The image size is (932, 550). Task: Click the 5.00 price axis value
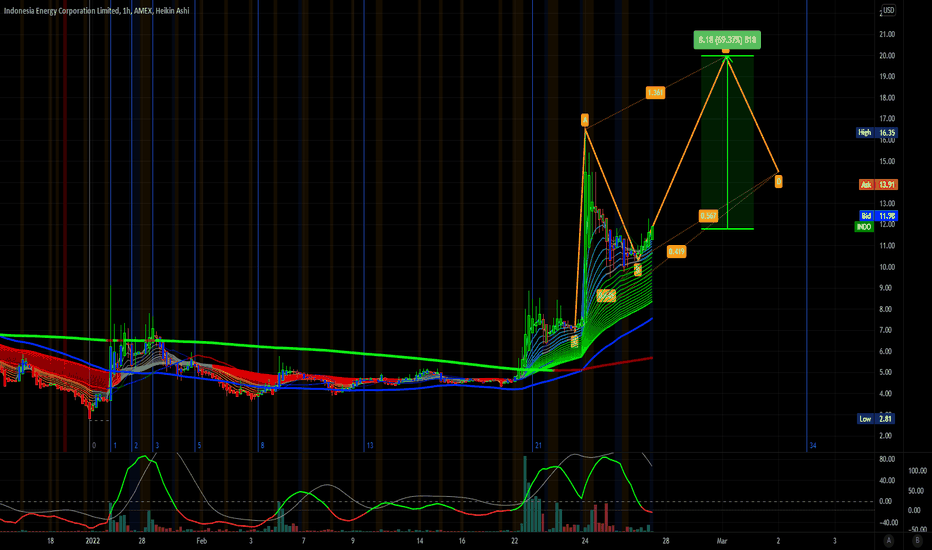coord(886,372)
